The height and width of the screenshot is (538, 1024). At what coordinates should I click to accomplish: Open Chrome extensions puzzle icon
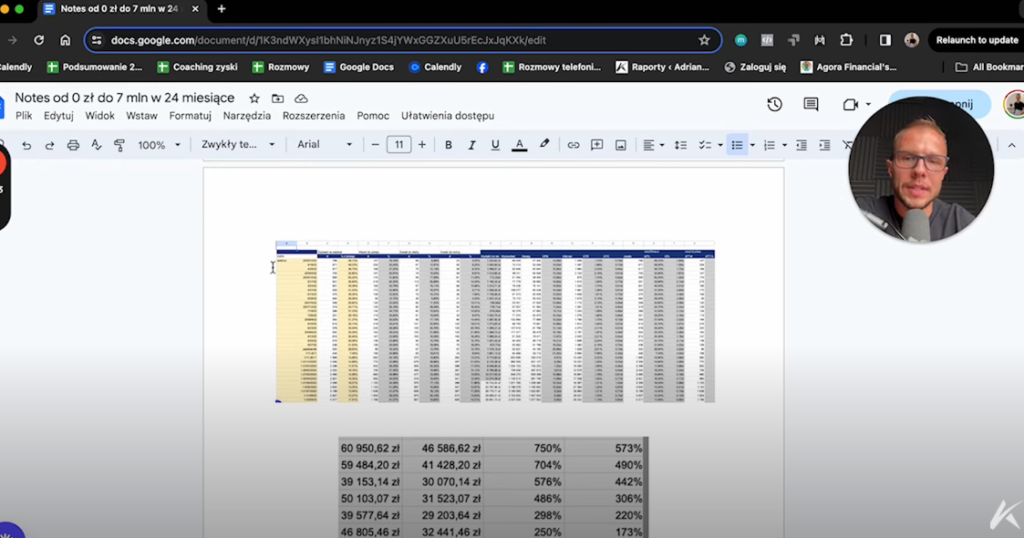point(846,40)
